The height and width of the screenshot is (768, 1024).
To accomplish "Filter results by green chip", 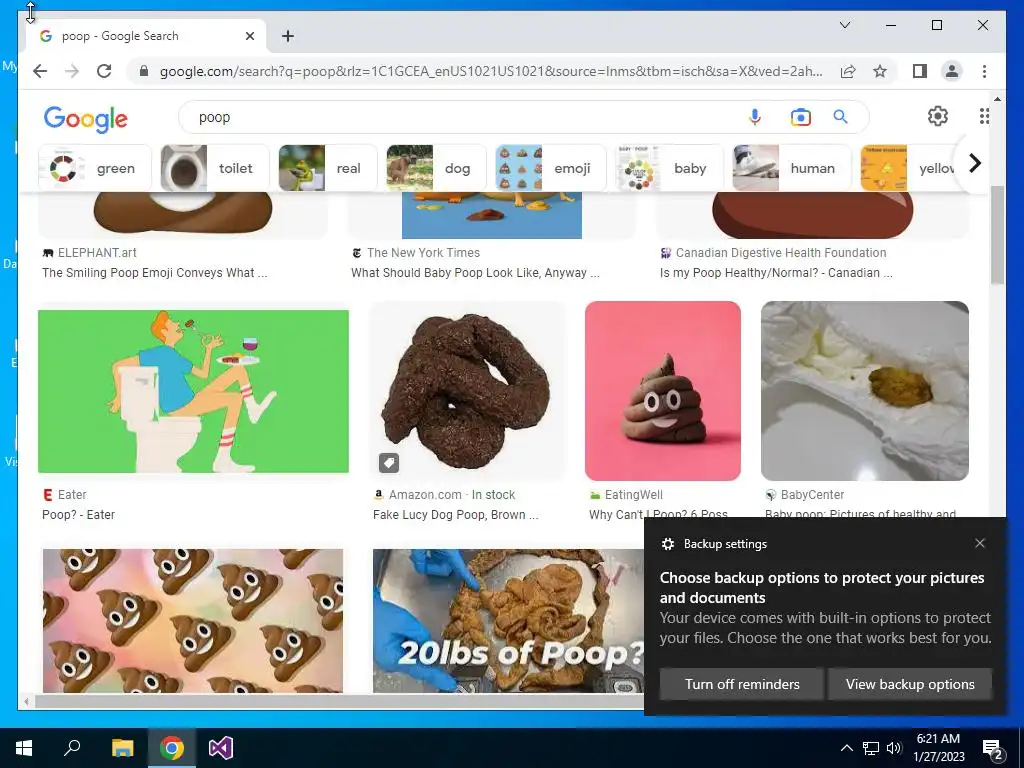I will tap(95, 168).
